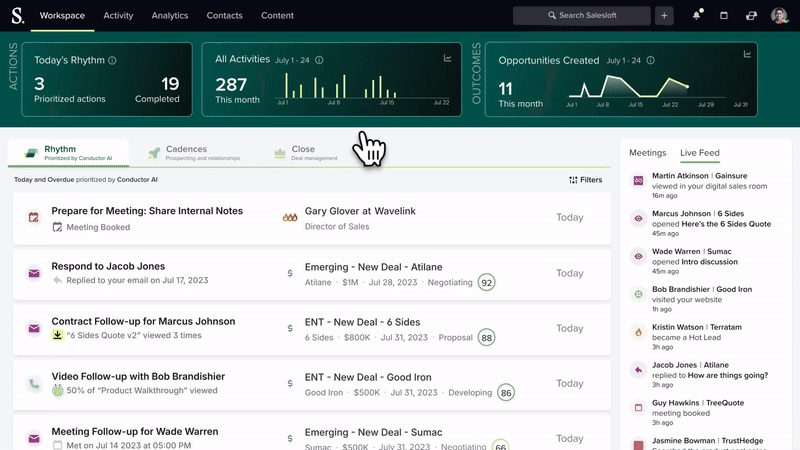Click the download icon by 6 Sides Quote v2
Viewport: 800px width, 450px height.
point(58,335)
